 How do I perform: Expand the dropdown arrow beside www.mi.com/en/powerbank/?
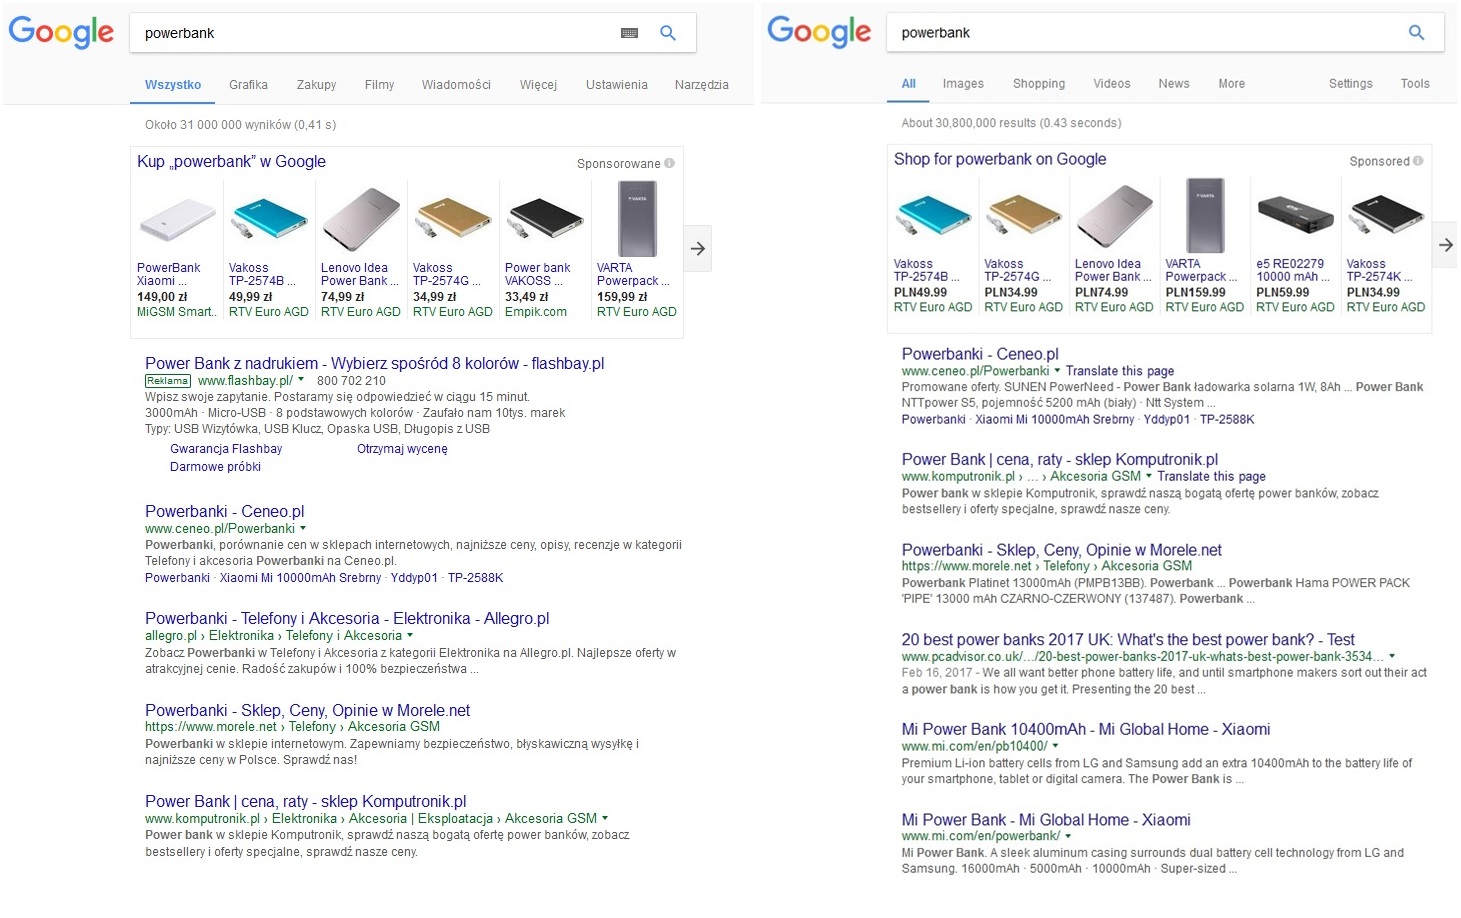[x=1068, y=836]
